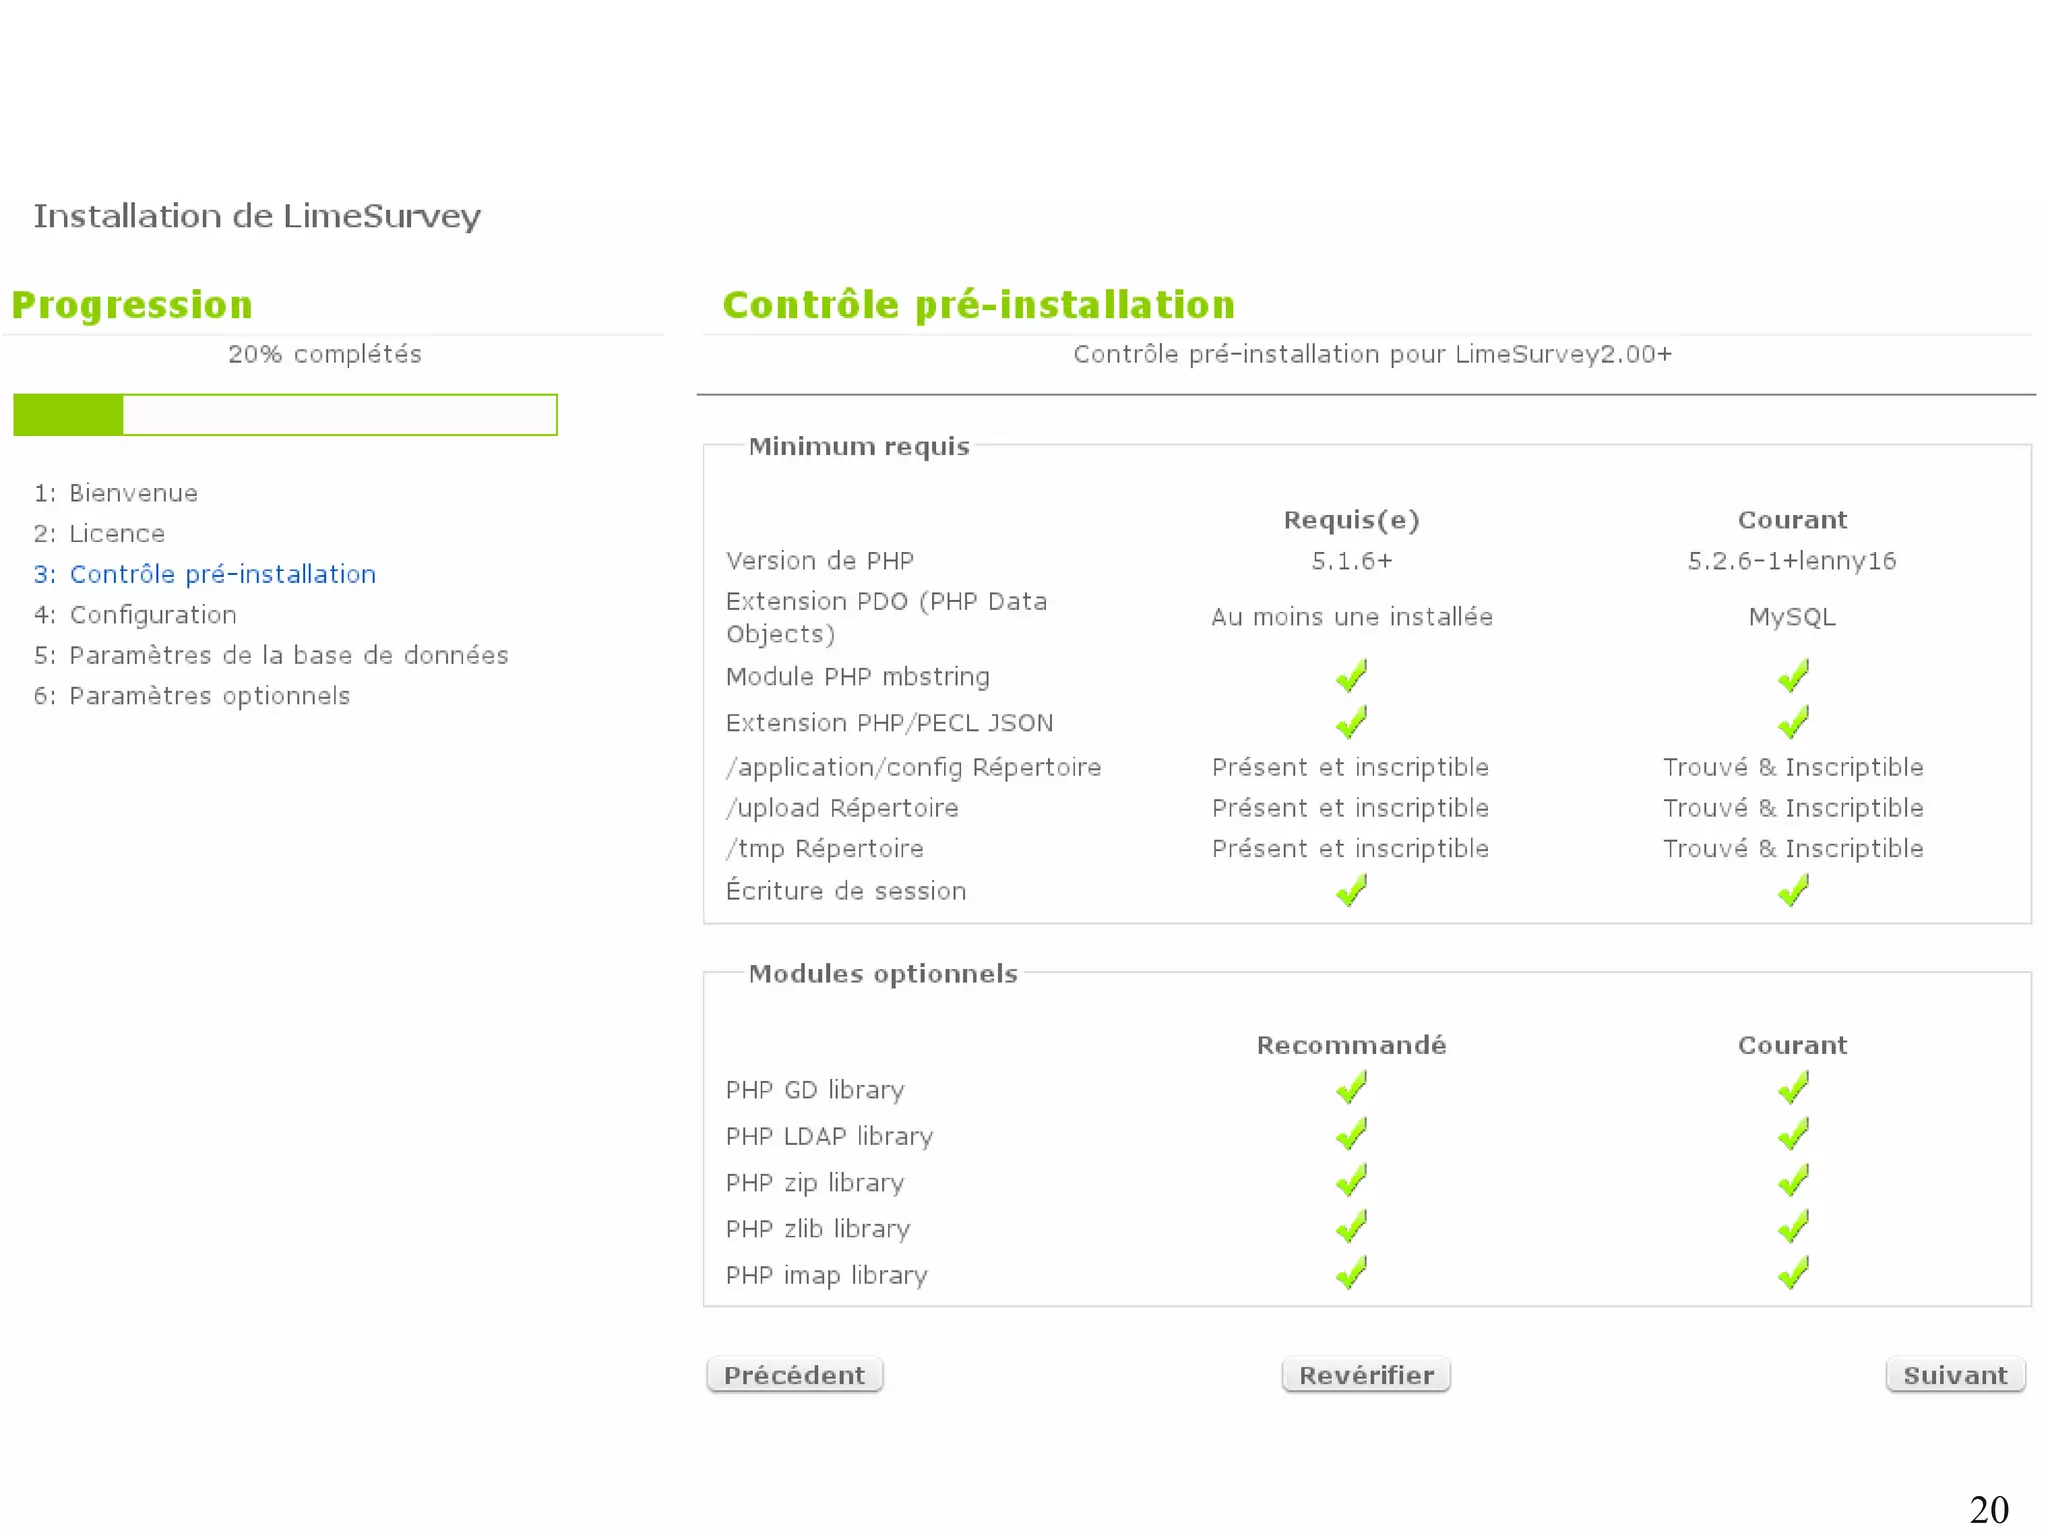Click required checkmark for PHP/PECL JSON extension
The height and width of the screenshot is (1536, 2048).
pyautogui.click(x=1351, y=722)
